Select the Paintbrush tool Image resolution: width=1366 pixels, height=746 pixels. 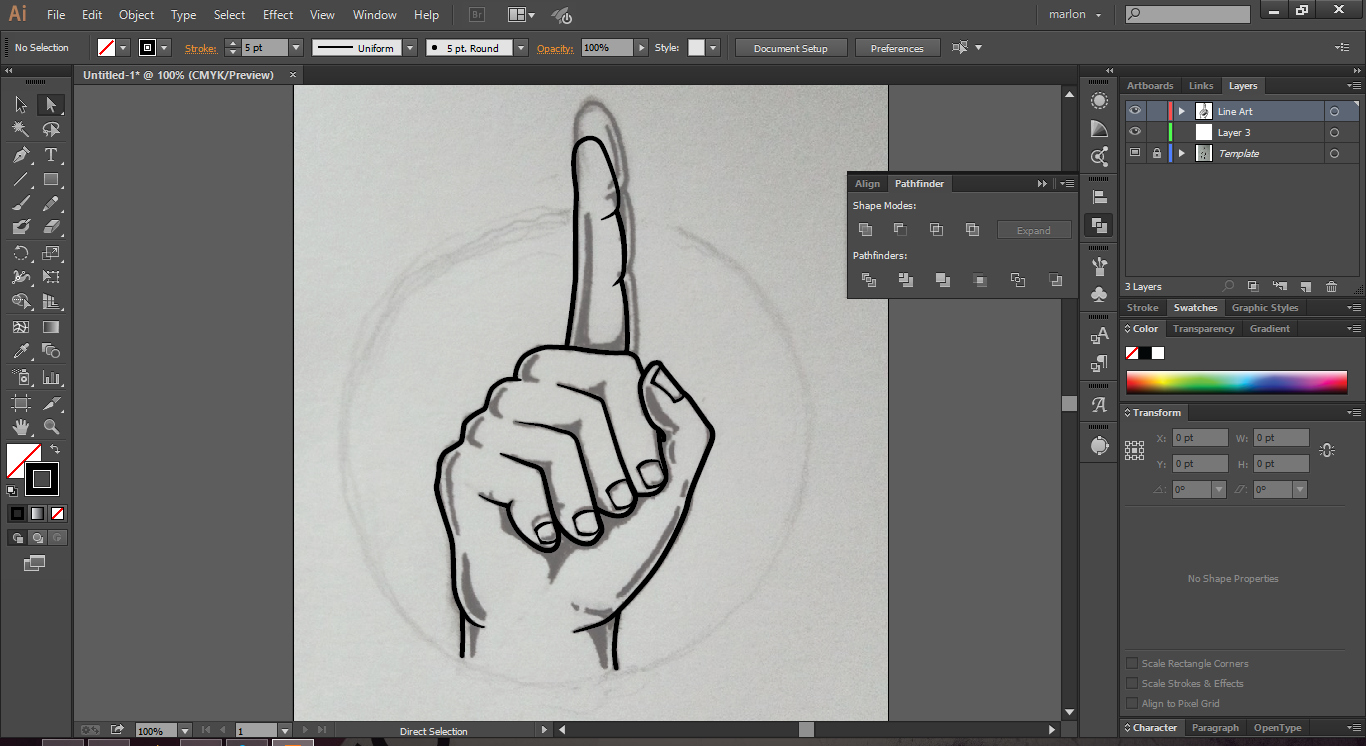[21, 204]
